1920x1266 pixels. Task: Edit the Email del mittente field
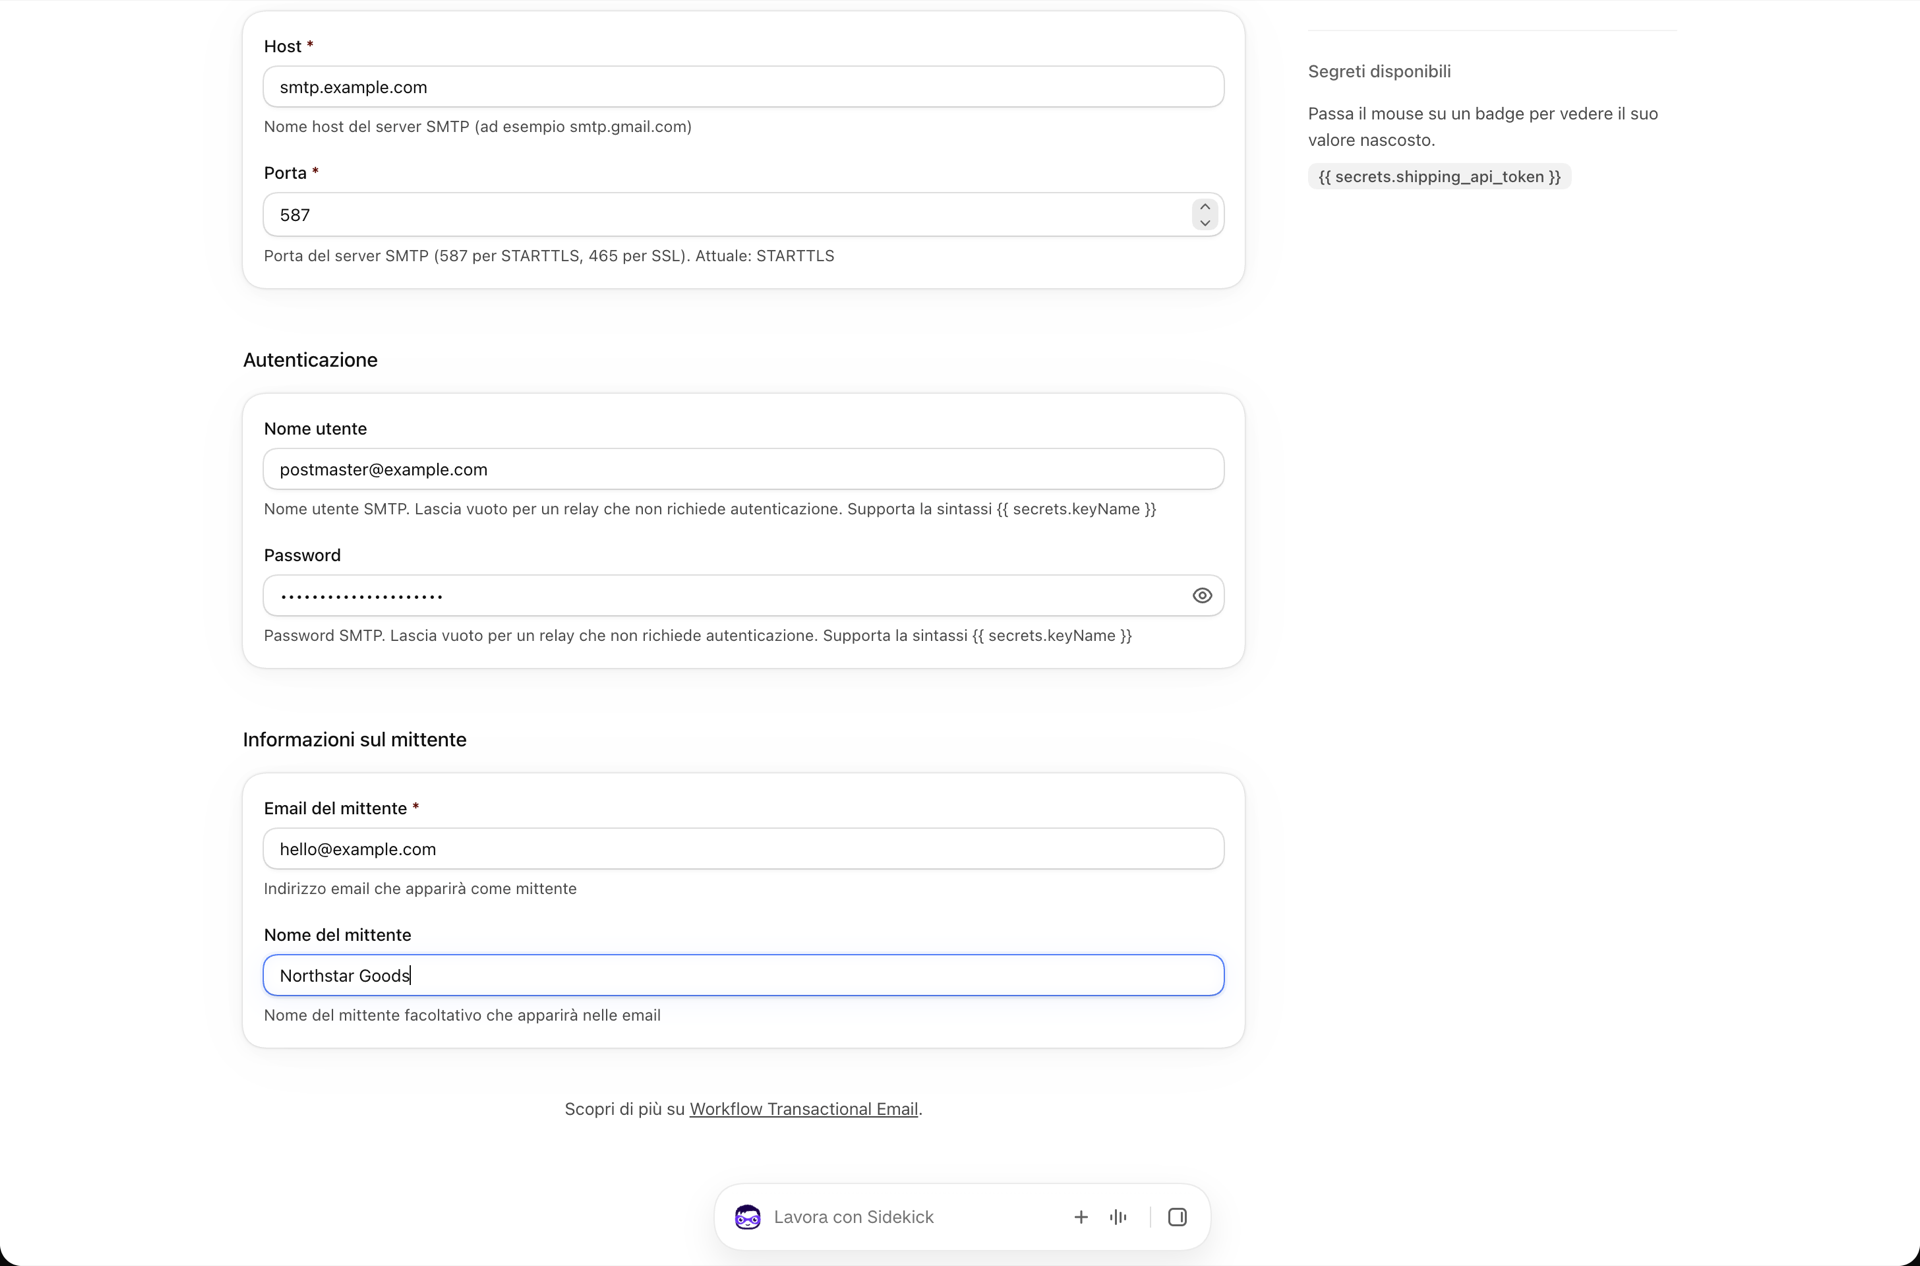coord(743,849)
